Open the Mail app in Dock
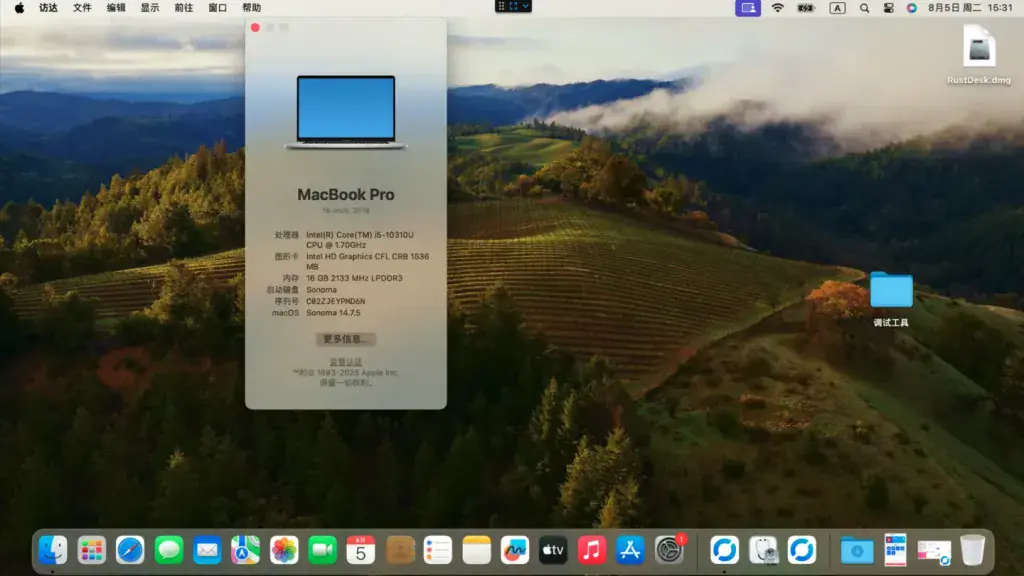 207,551
